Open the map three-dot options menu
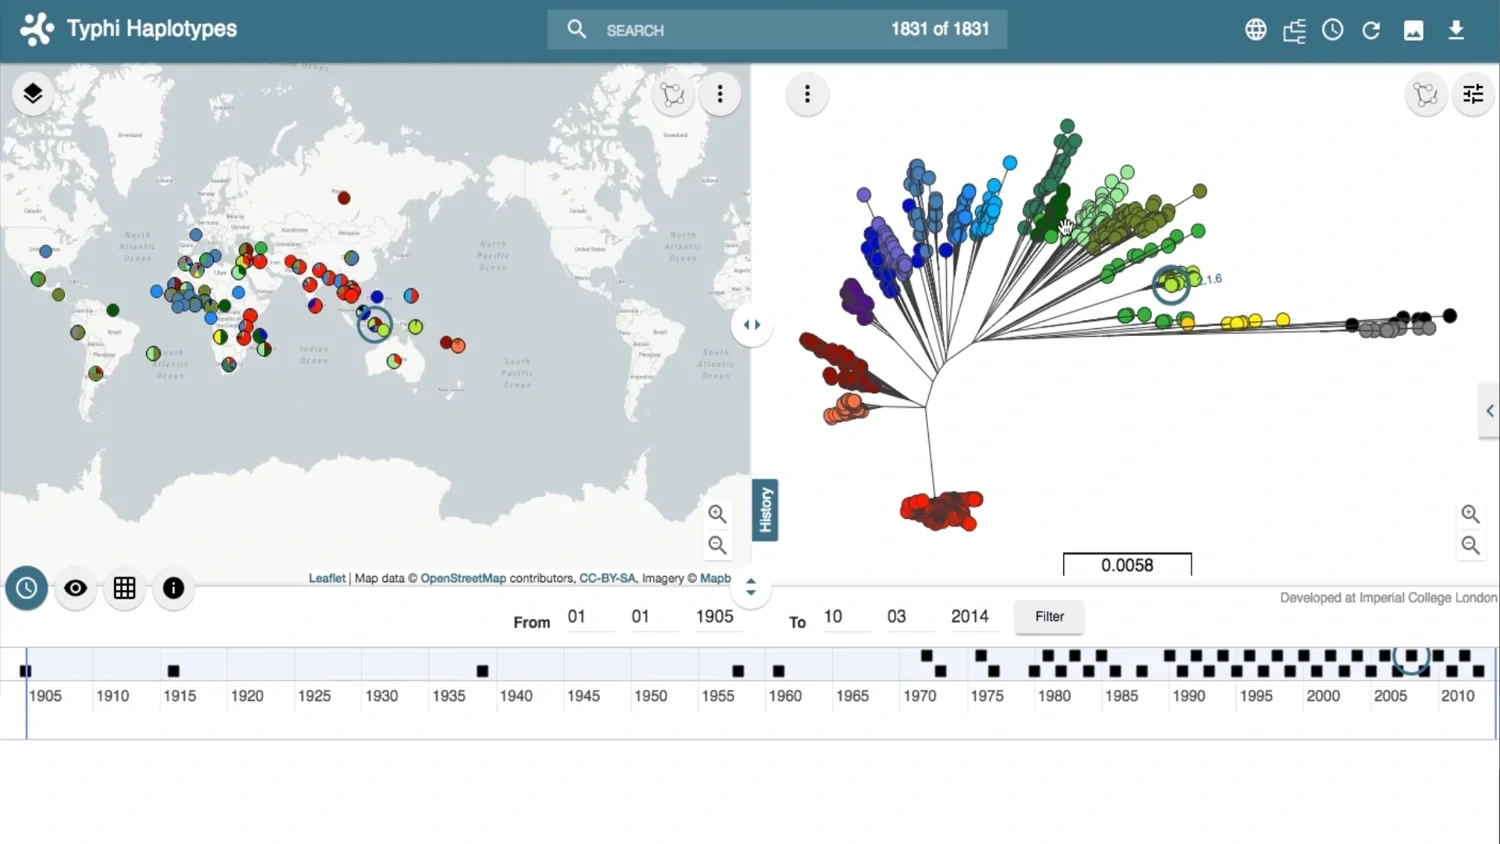 [720, 95]
